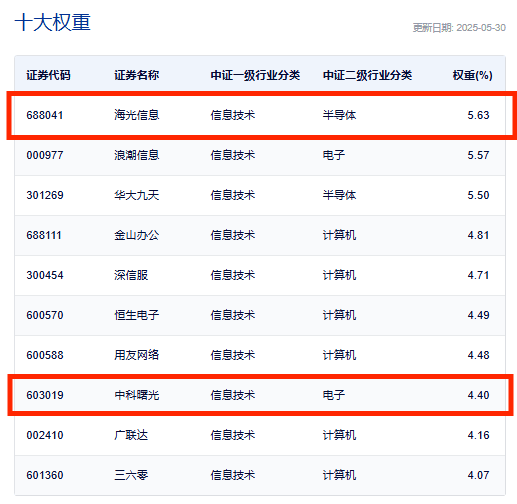Click 半导体 in the 华大九天 row

tap(339, 195)
